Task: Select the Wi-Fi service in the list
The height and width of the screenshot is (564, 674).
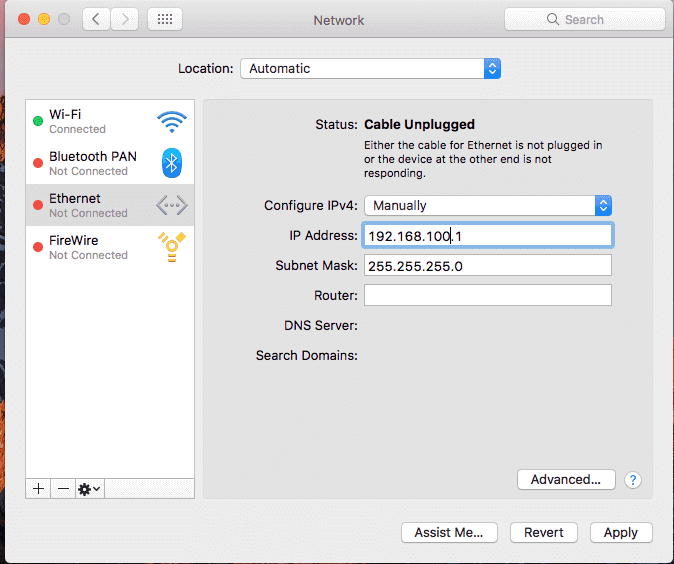Action: [x=110, y=121]
